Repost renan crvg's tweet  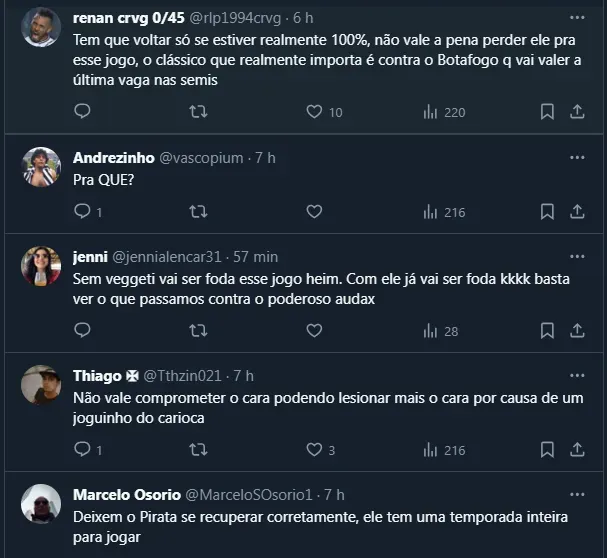[x=198, y=112]
